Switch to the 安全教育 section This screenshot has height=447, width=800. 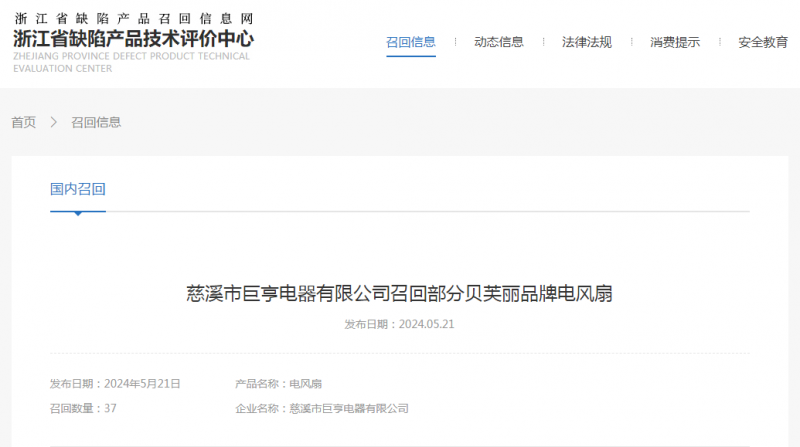(763, 42)
